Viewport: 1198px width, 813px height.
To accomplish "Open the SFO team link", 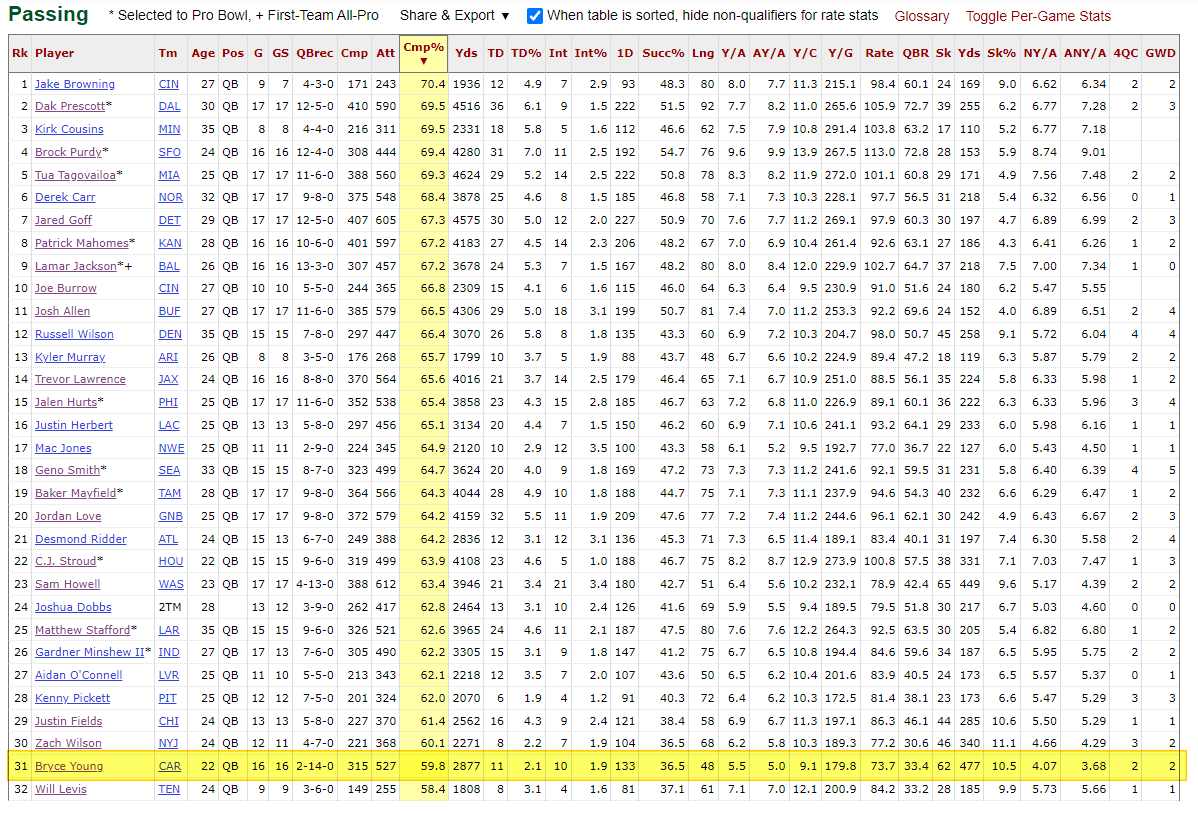I will 170,152.
